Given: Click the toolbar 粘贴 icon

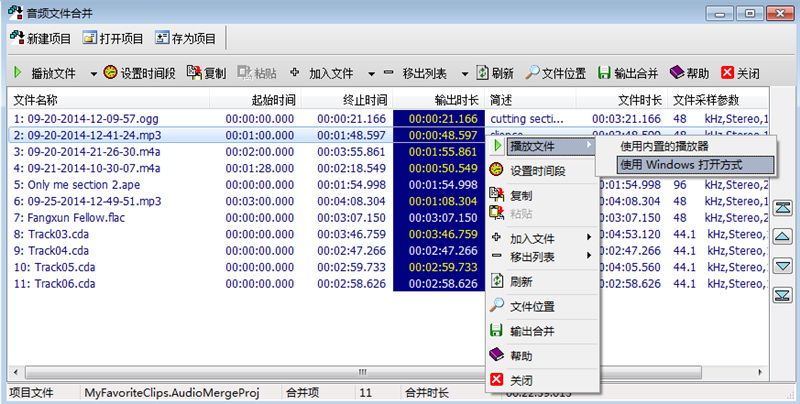Looking at the screenshot, I should click(245, 72).
